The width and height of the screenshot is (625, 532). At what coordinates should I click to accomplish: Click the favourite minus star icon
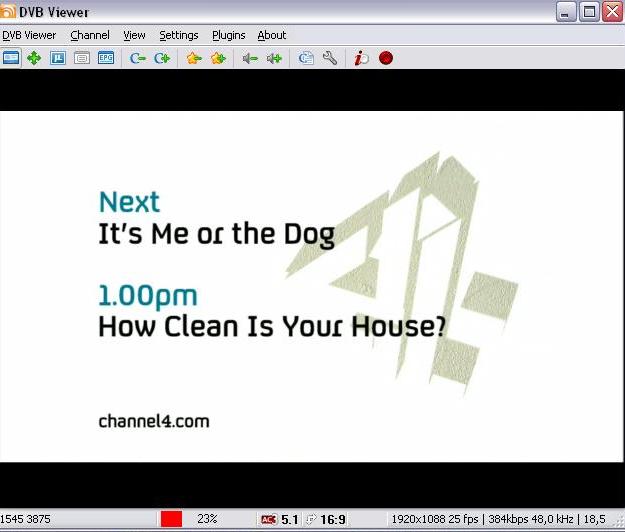pos(194,58)
